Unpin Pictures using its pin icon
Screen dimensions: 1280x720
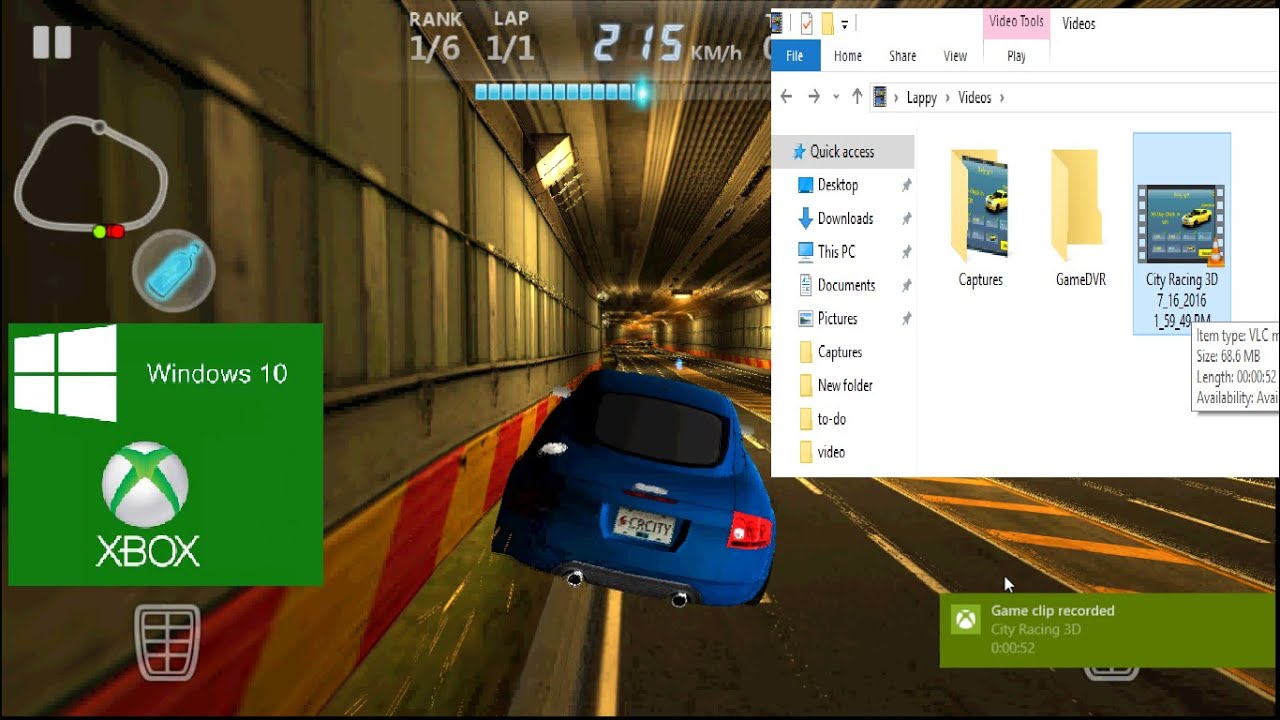[906, 319]
